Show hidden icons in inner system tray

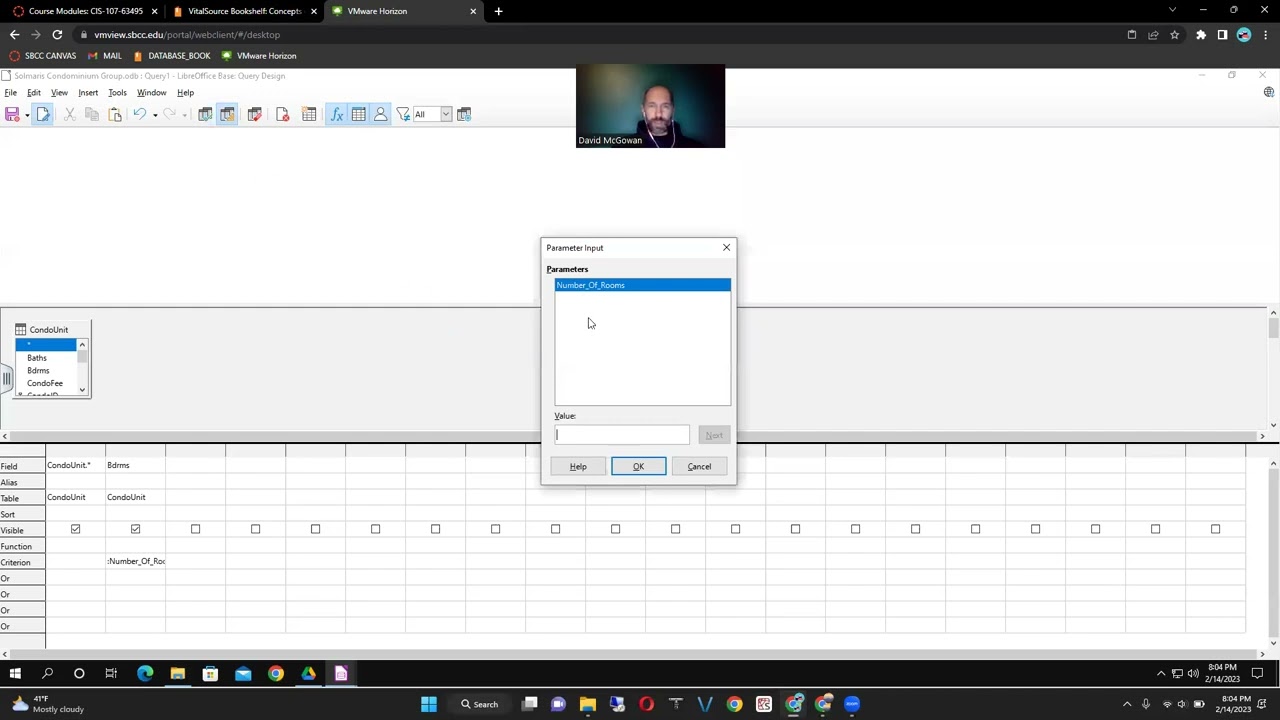pos(1161,674)
